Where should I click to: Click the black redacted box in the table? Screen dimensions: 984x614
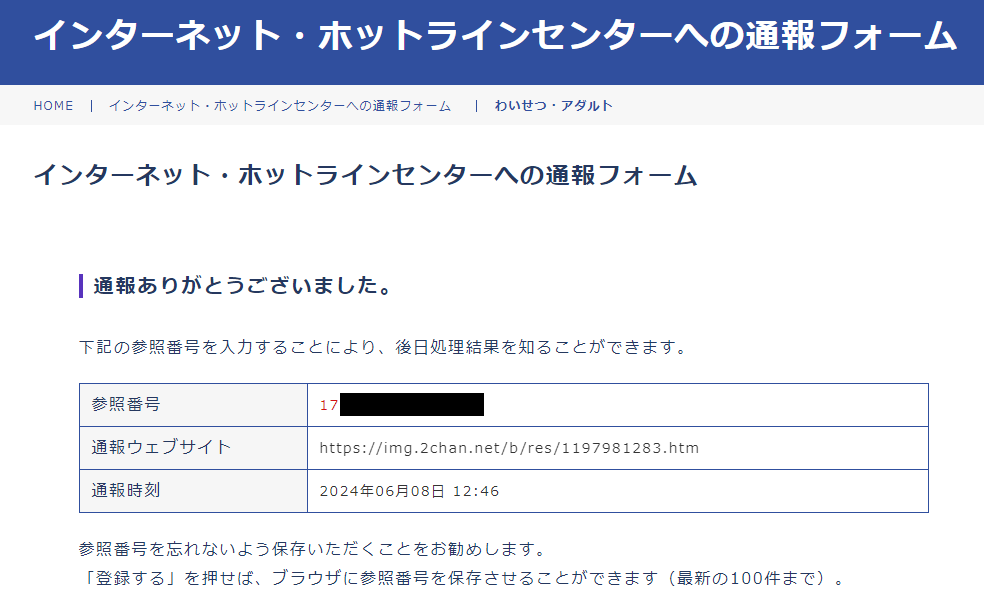(412, 405)
